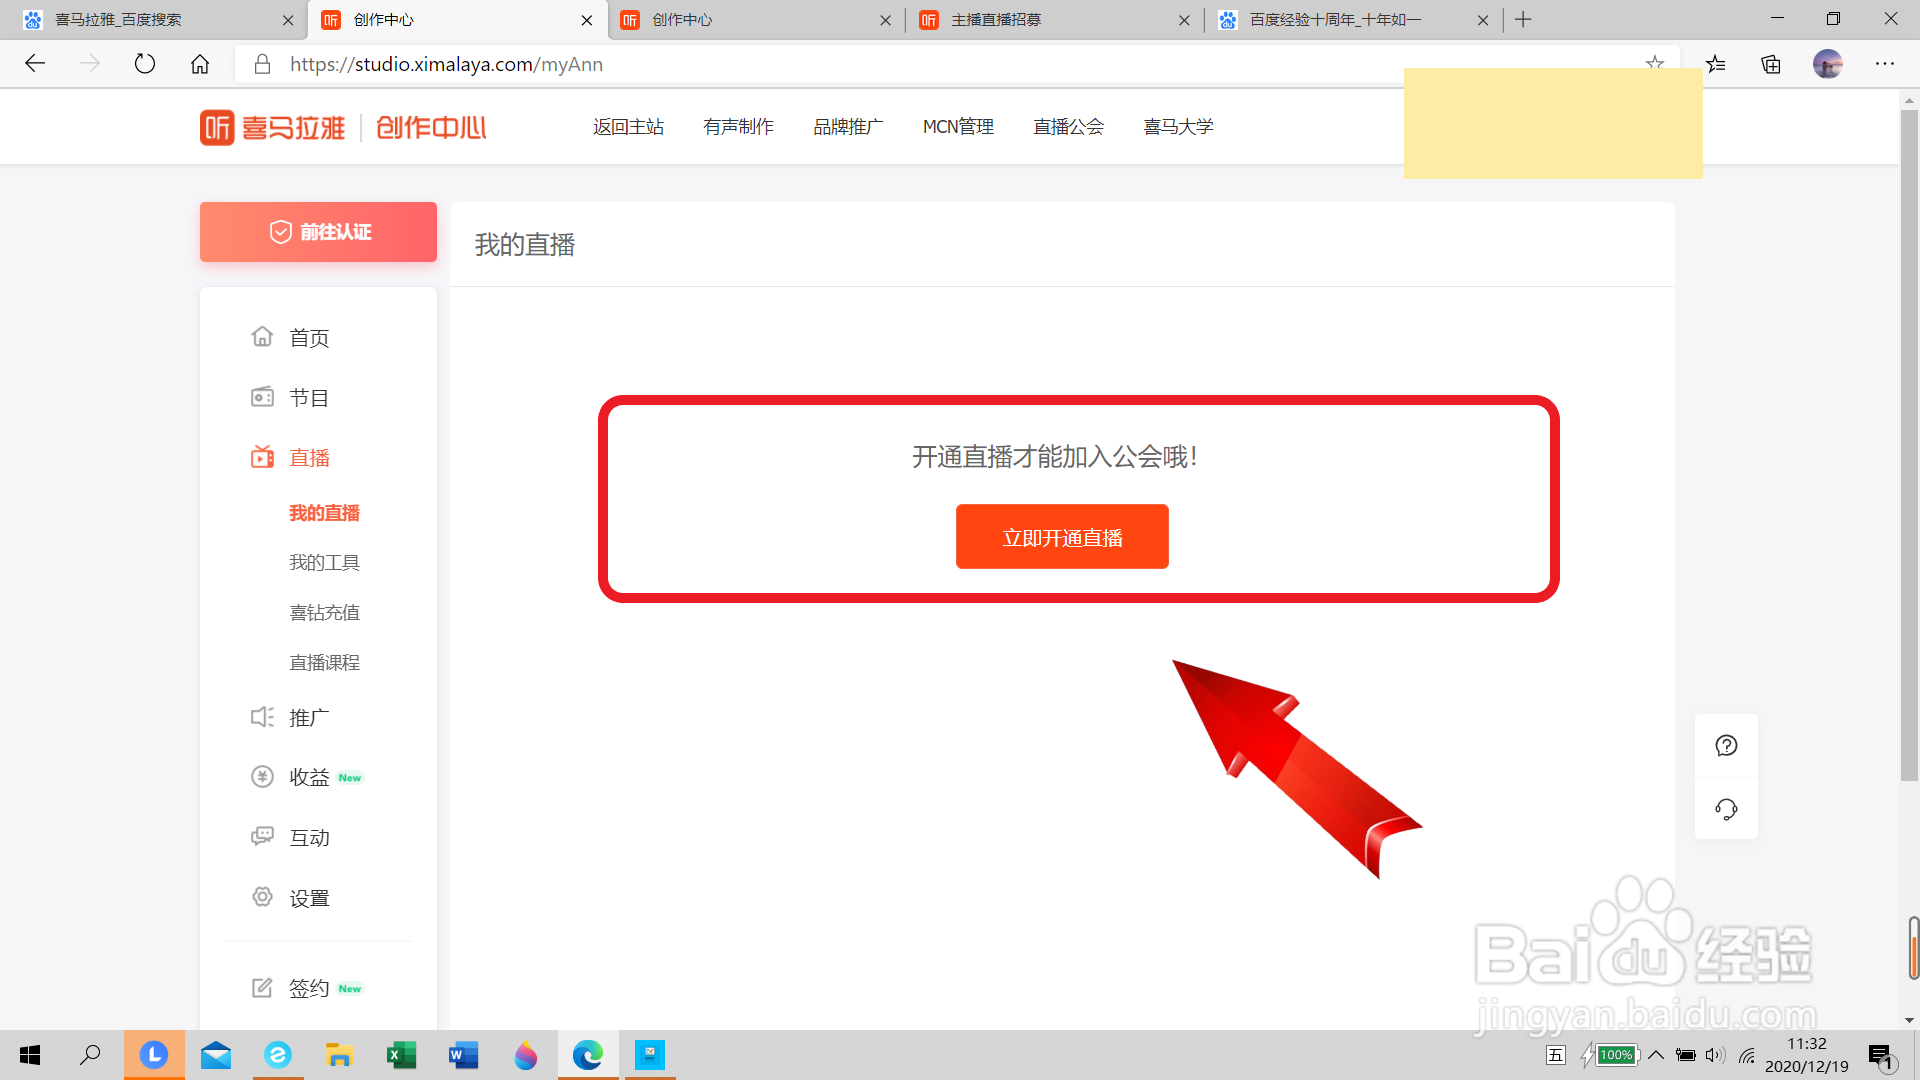Screen dimensions: 1920x1080
Task: Open the 推广 megaphone icon
Action: click(x=262, y=717)
